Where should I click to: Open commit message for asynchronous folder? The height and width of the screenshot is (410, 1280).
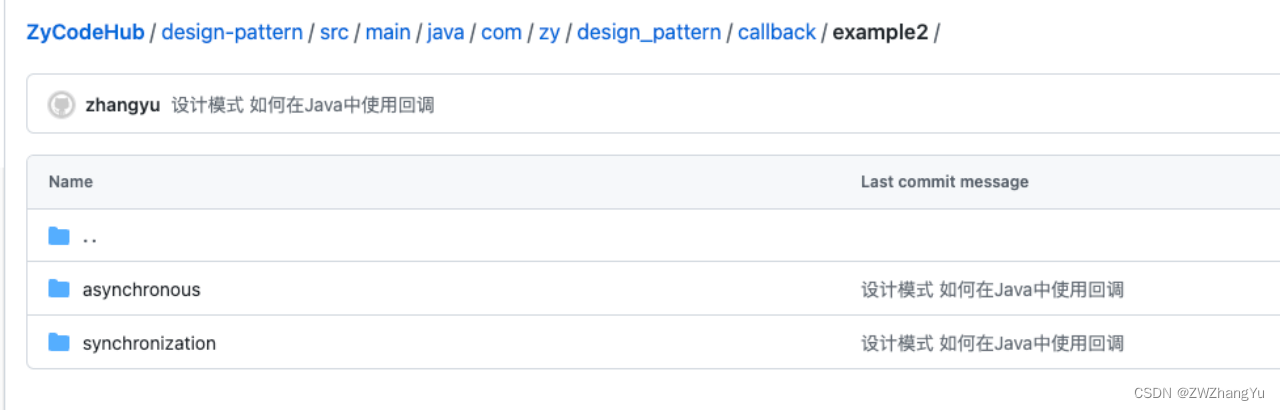click(992, 290)
